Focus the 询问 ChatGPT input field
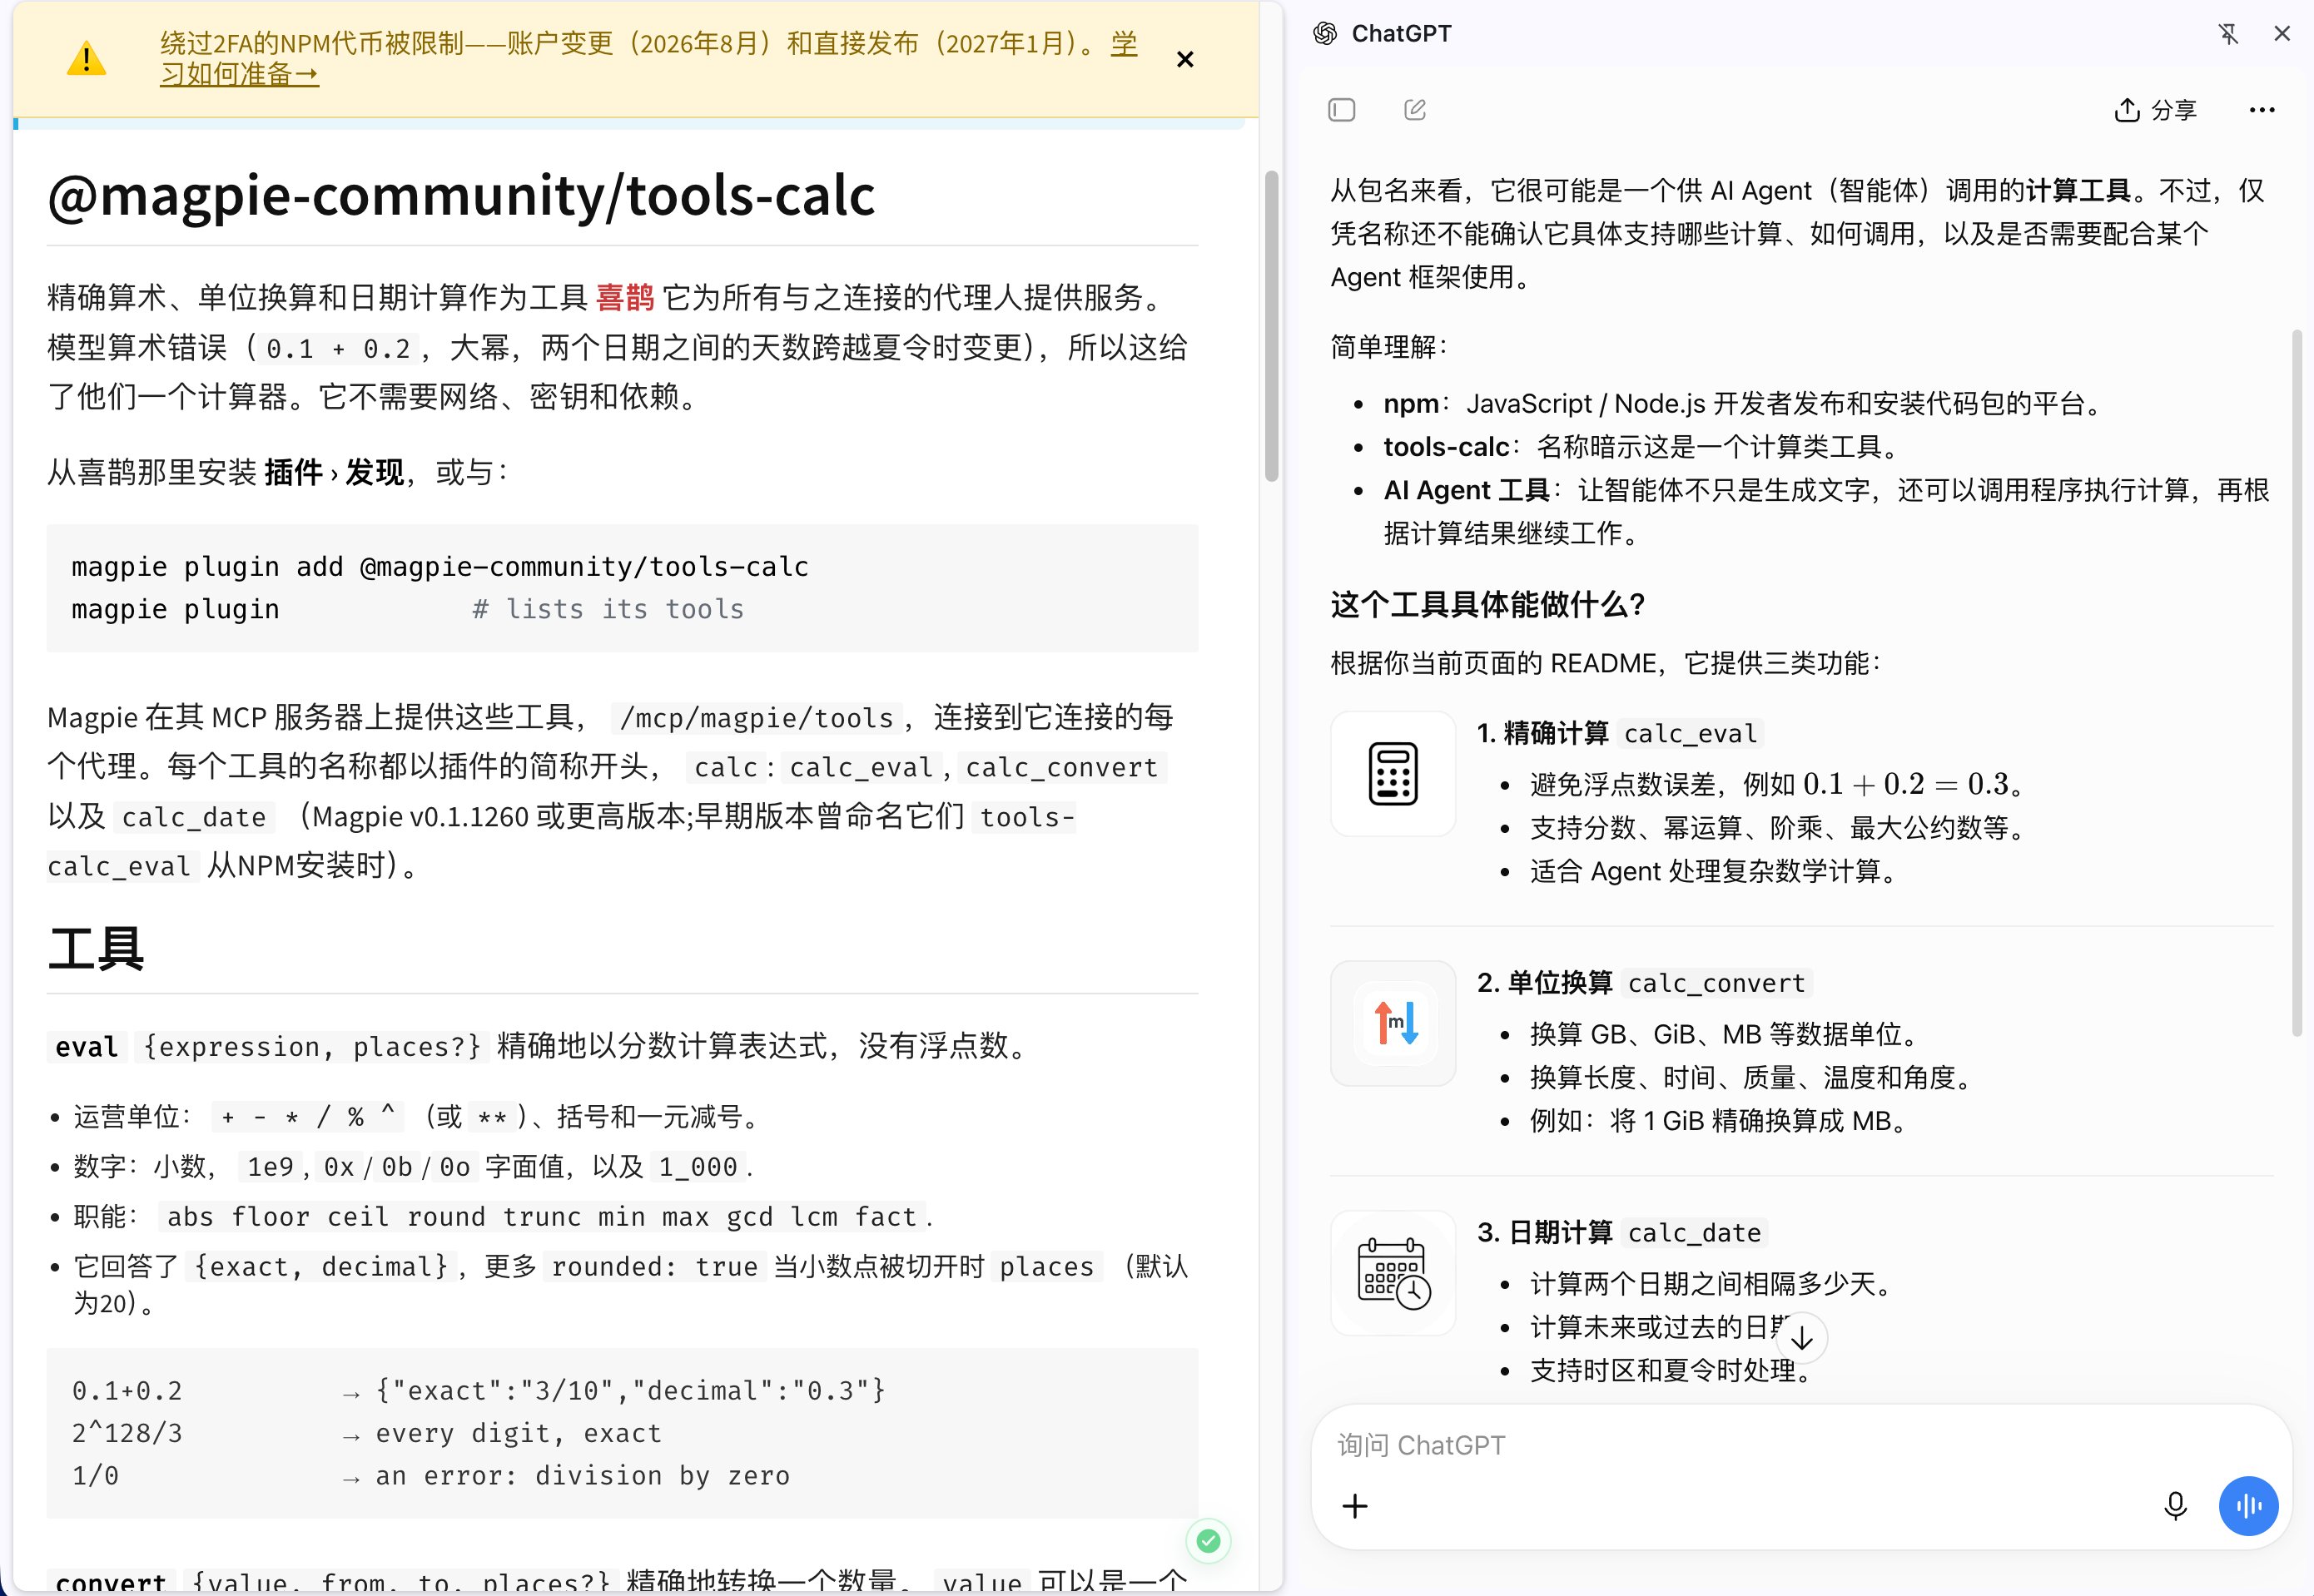The image size is (2314, 1596). click(1800, 1446)
